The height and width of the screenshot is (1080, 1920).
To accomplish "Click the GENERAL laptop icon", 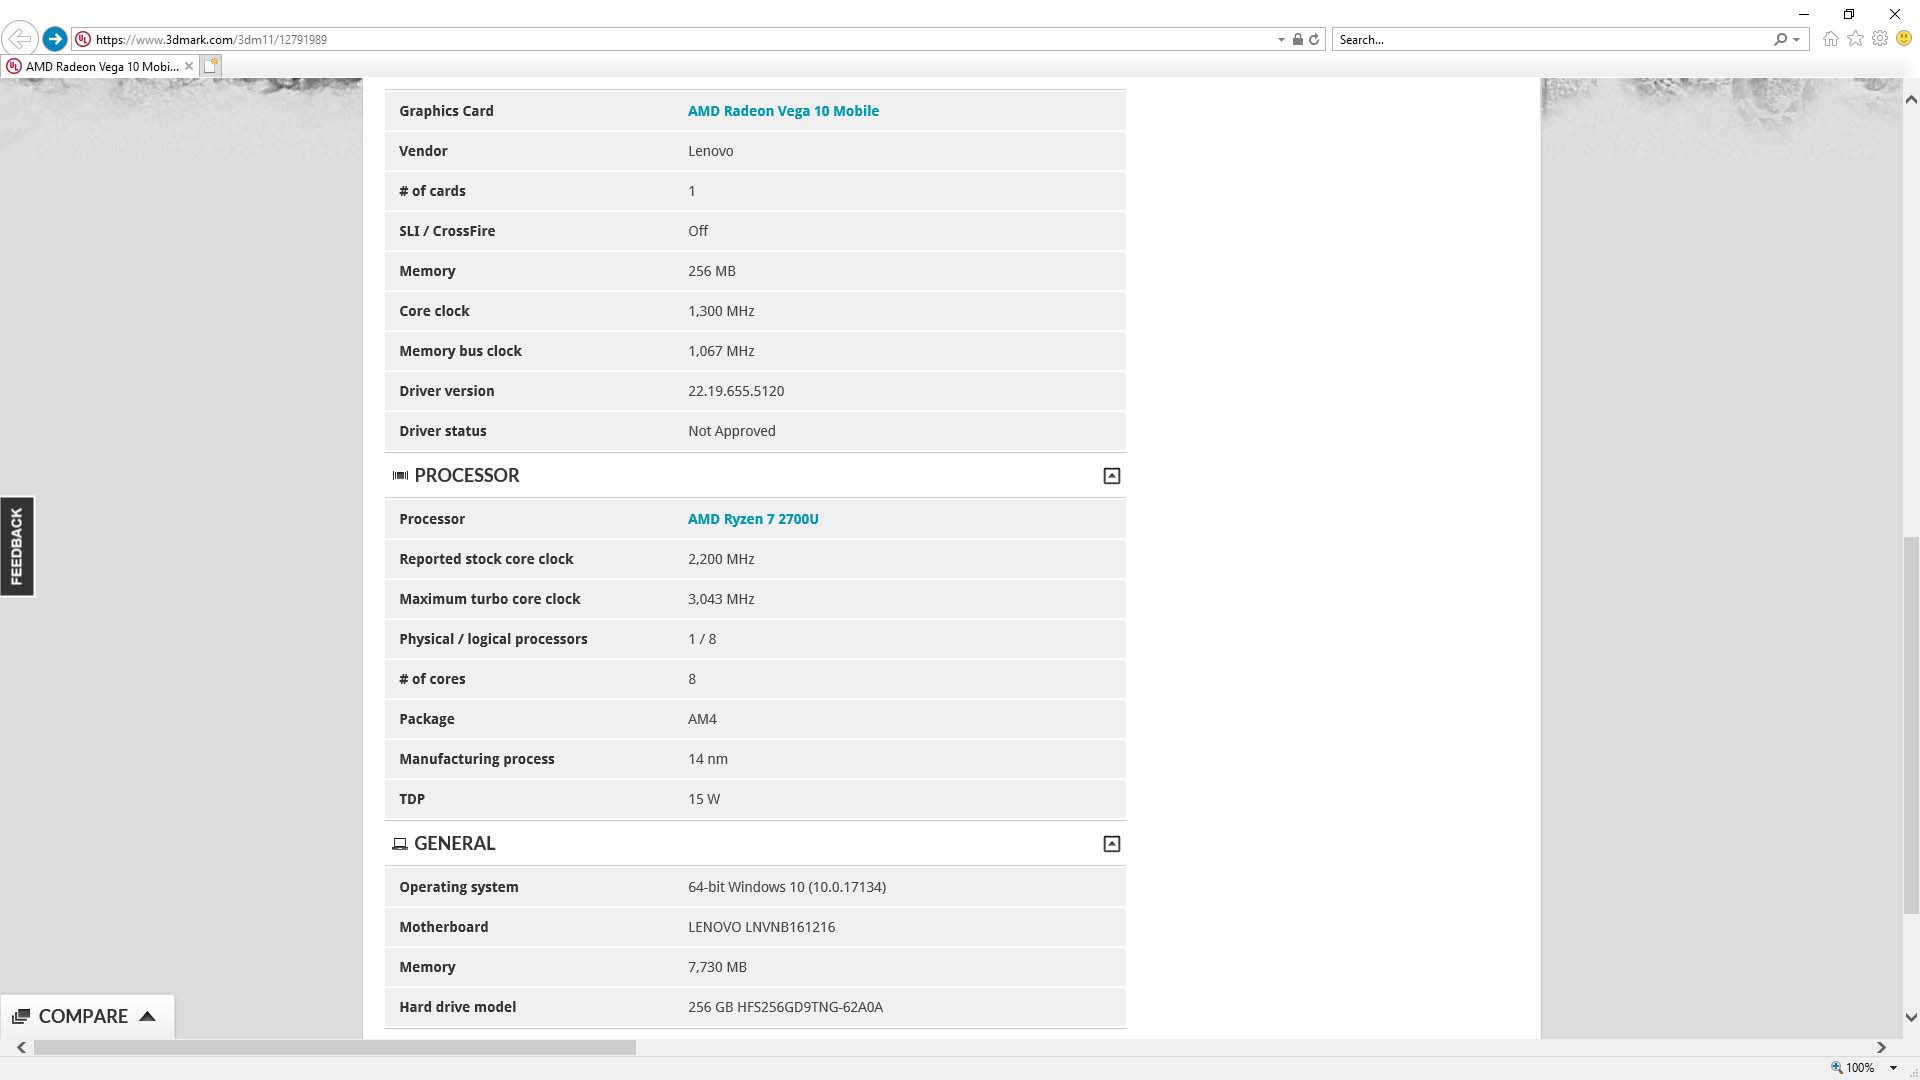I will point(400,844).
